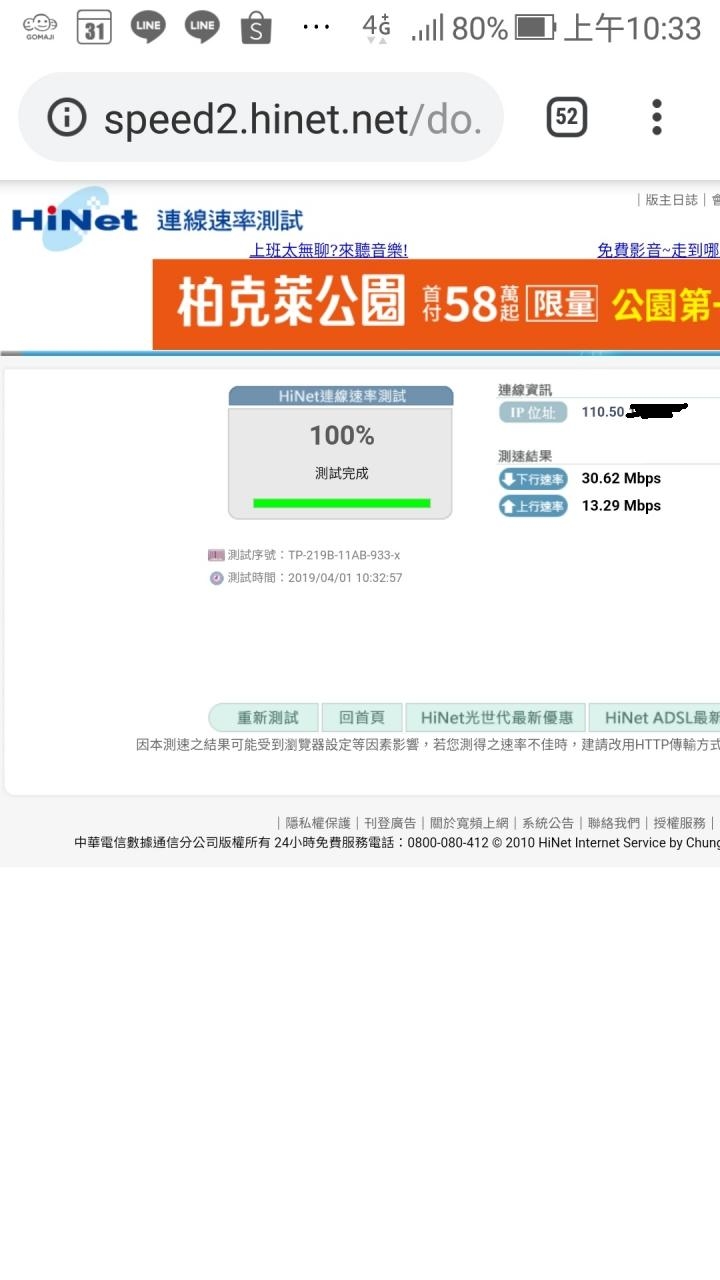Image resolution: width=720 pixels, height=1280 pixels.
Task: Click the test time clock icon
Action: [216, 578]
